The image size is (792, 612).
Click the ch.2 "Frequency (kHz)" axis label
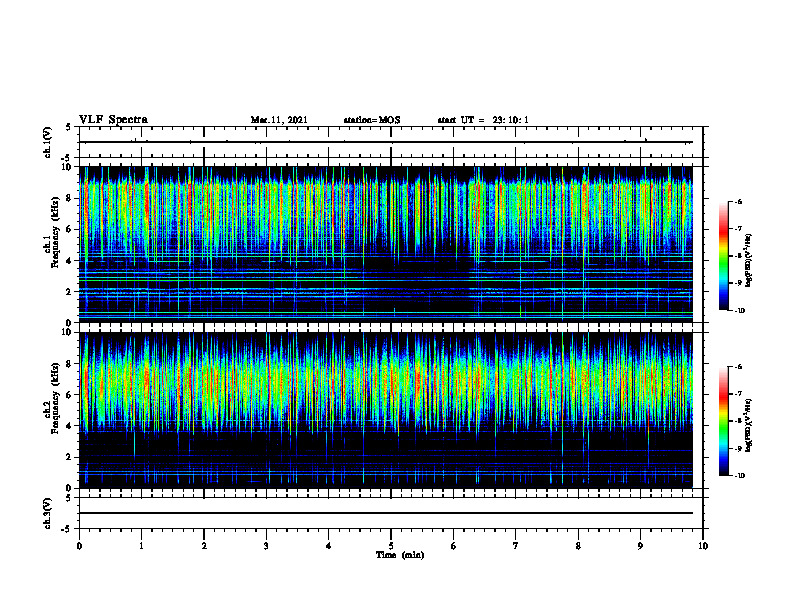tap(55, 398)
